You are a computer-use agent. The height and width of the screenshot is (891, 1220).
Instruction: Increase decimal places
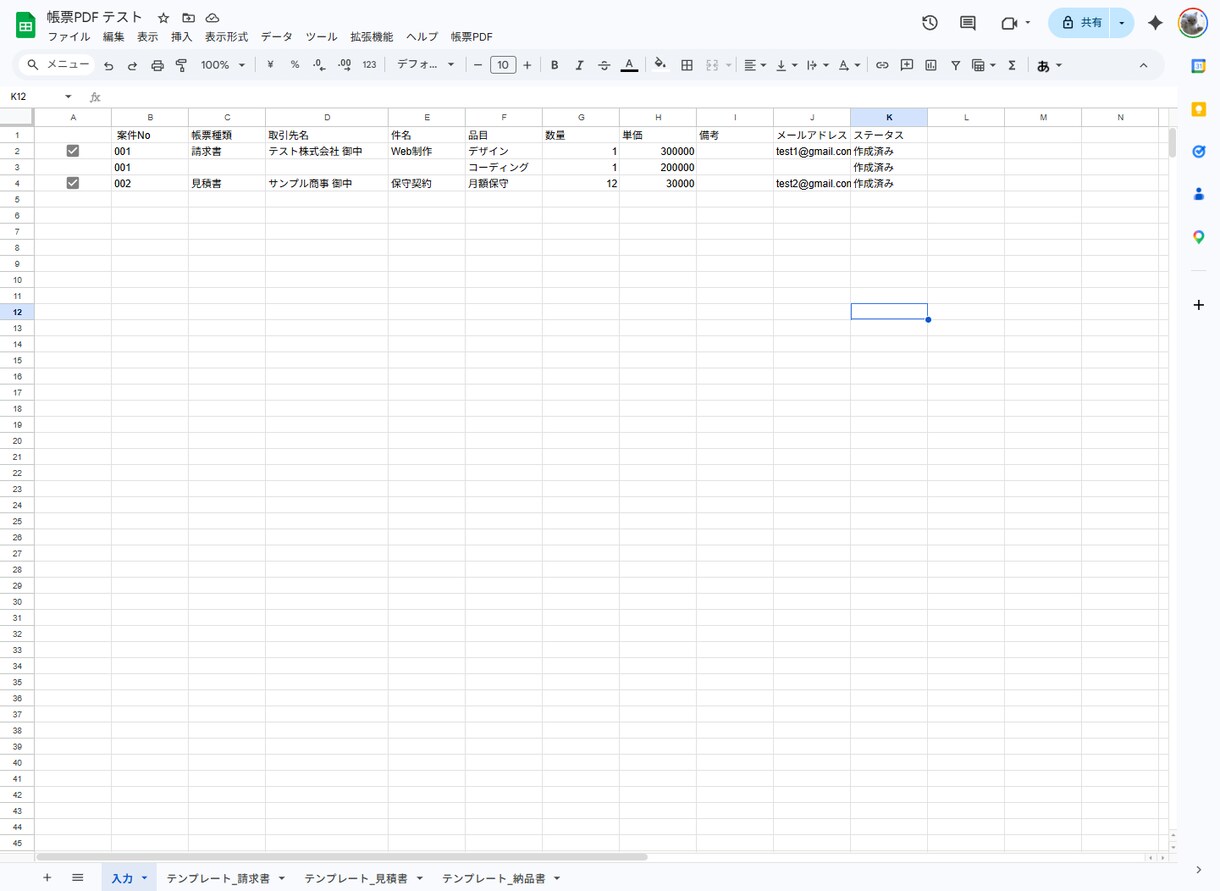(344, 65)
